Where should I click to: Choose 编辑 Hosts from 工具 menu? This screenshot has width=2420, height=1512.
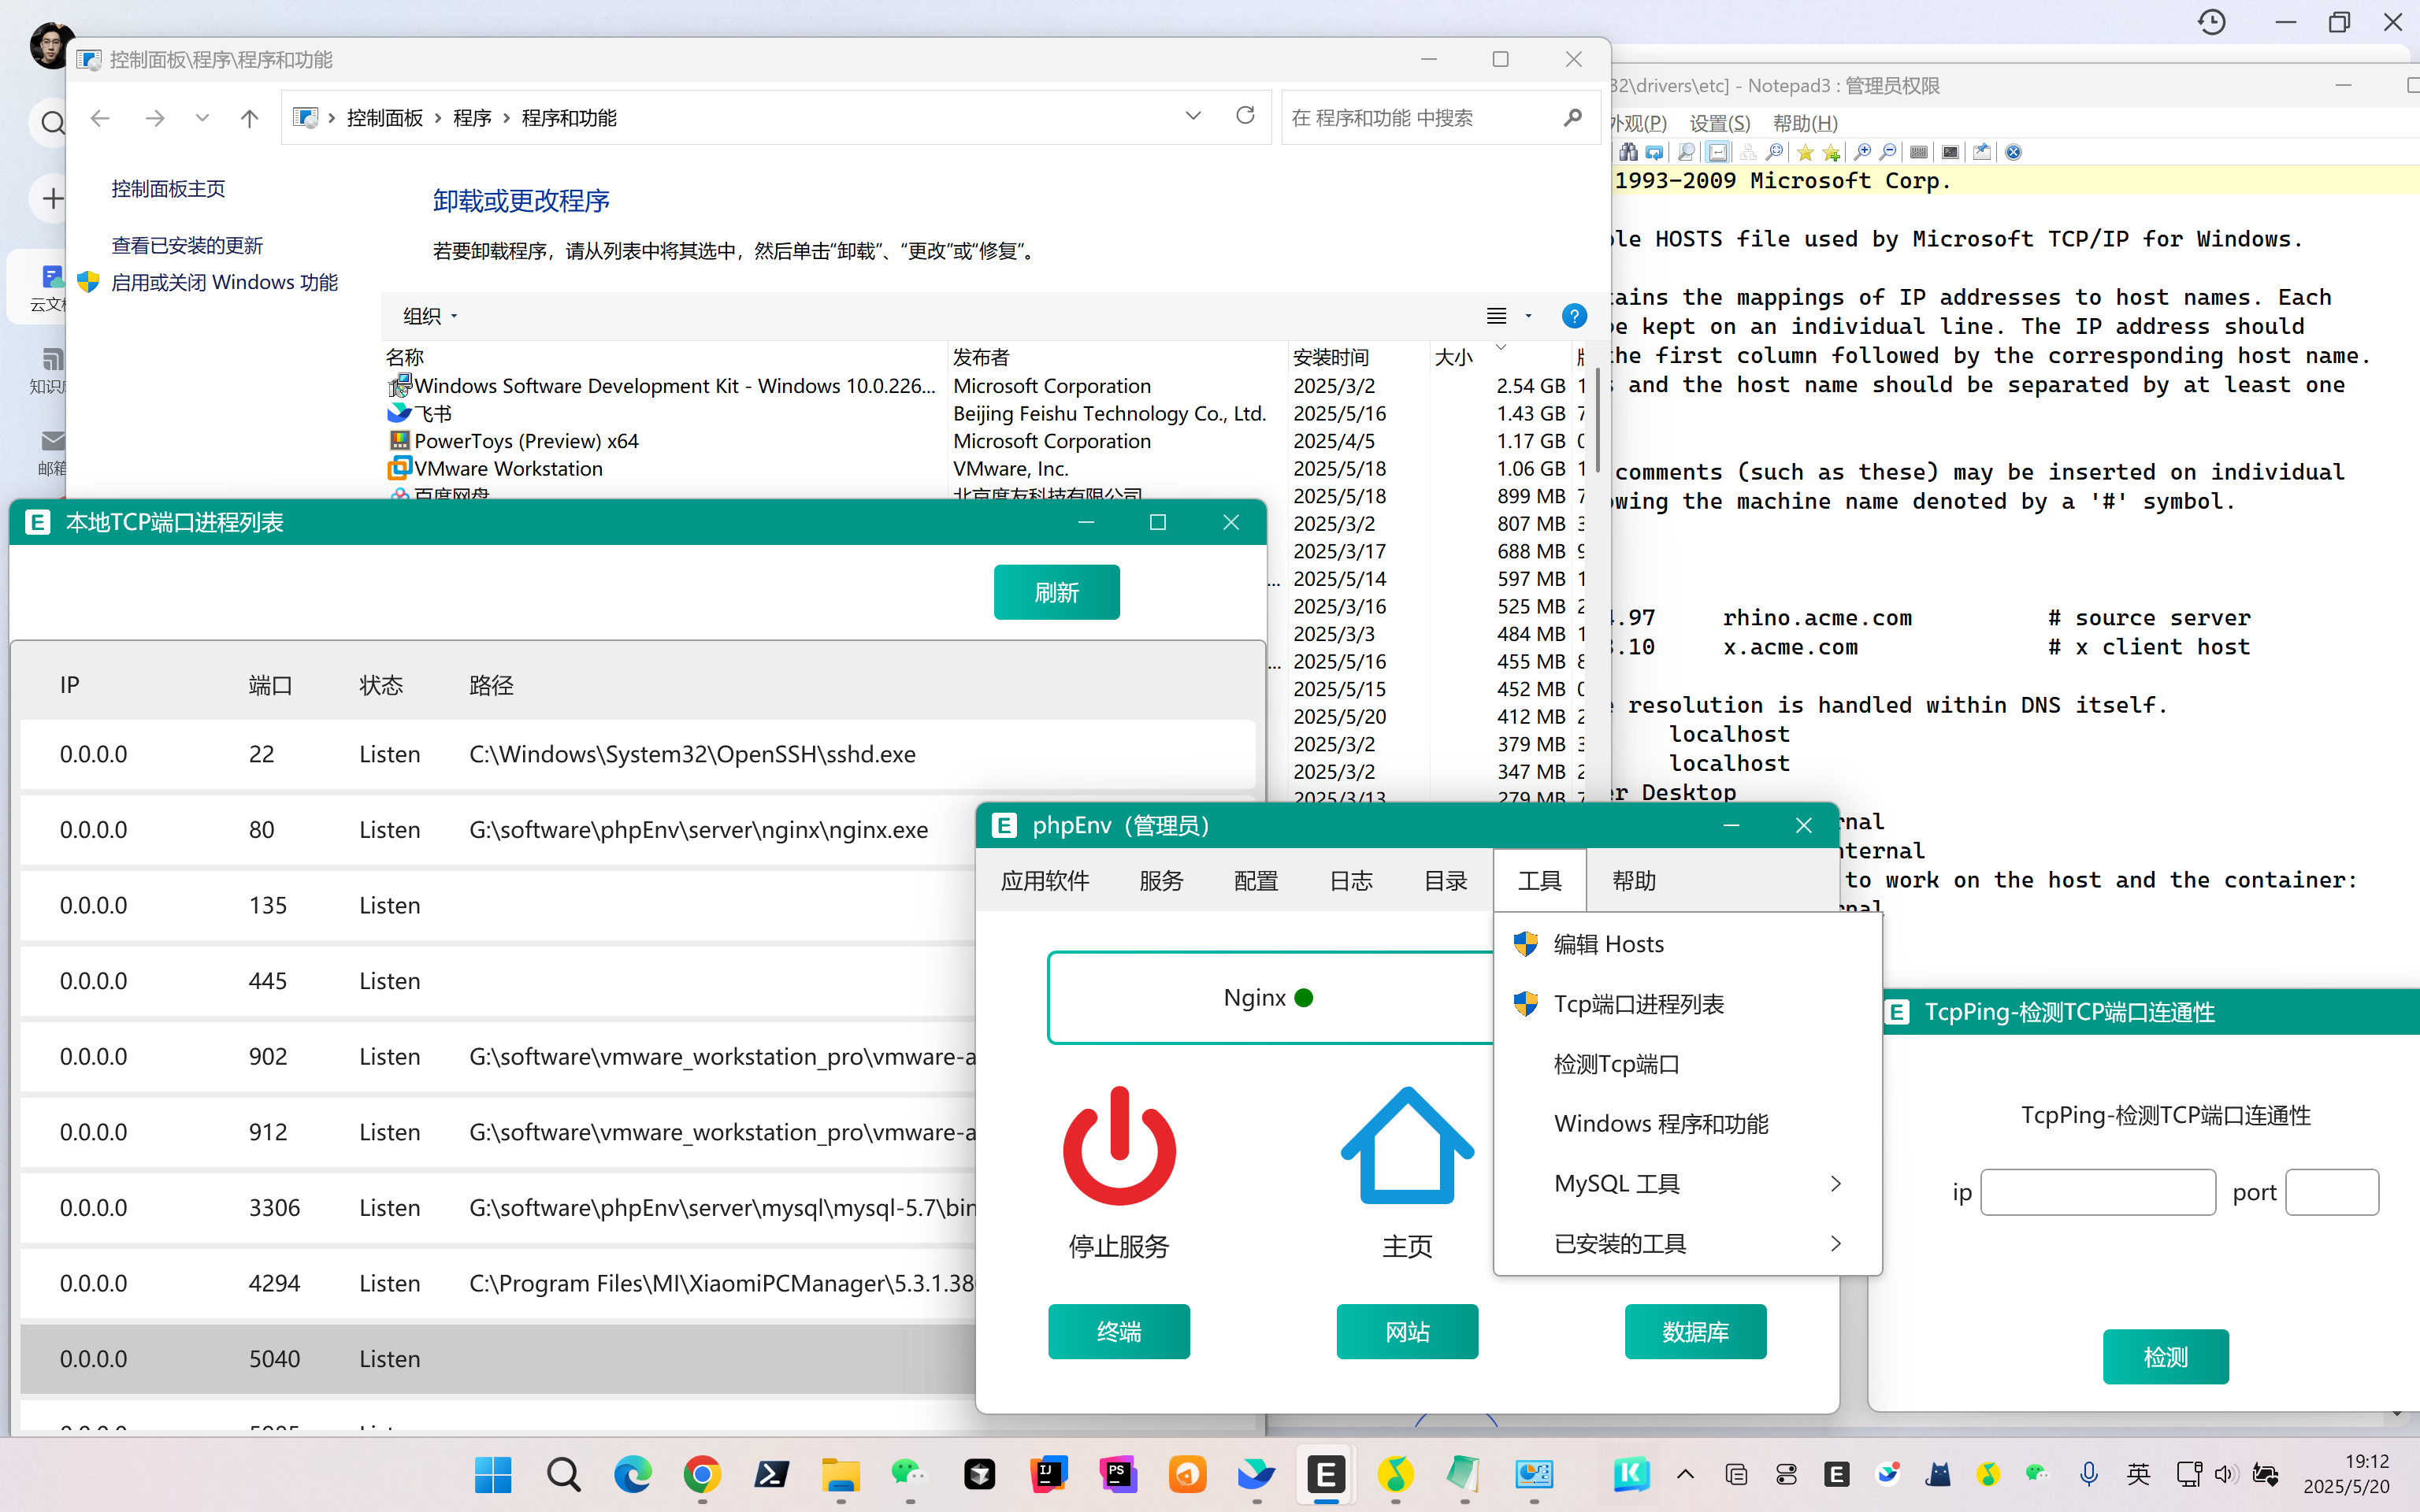point(1687,944)
